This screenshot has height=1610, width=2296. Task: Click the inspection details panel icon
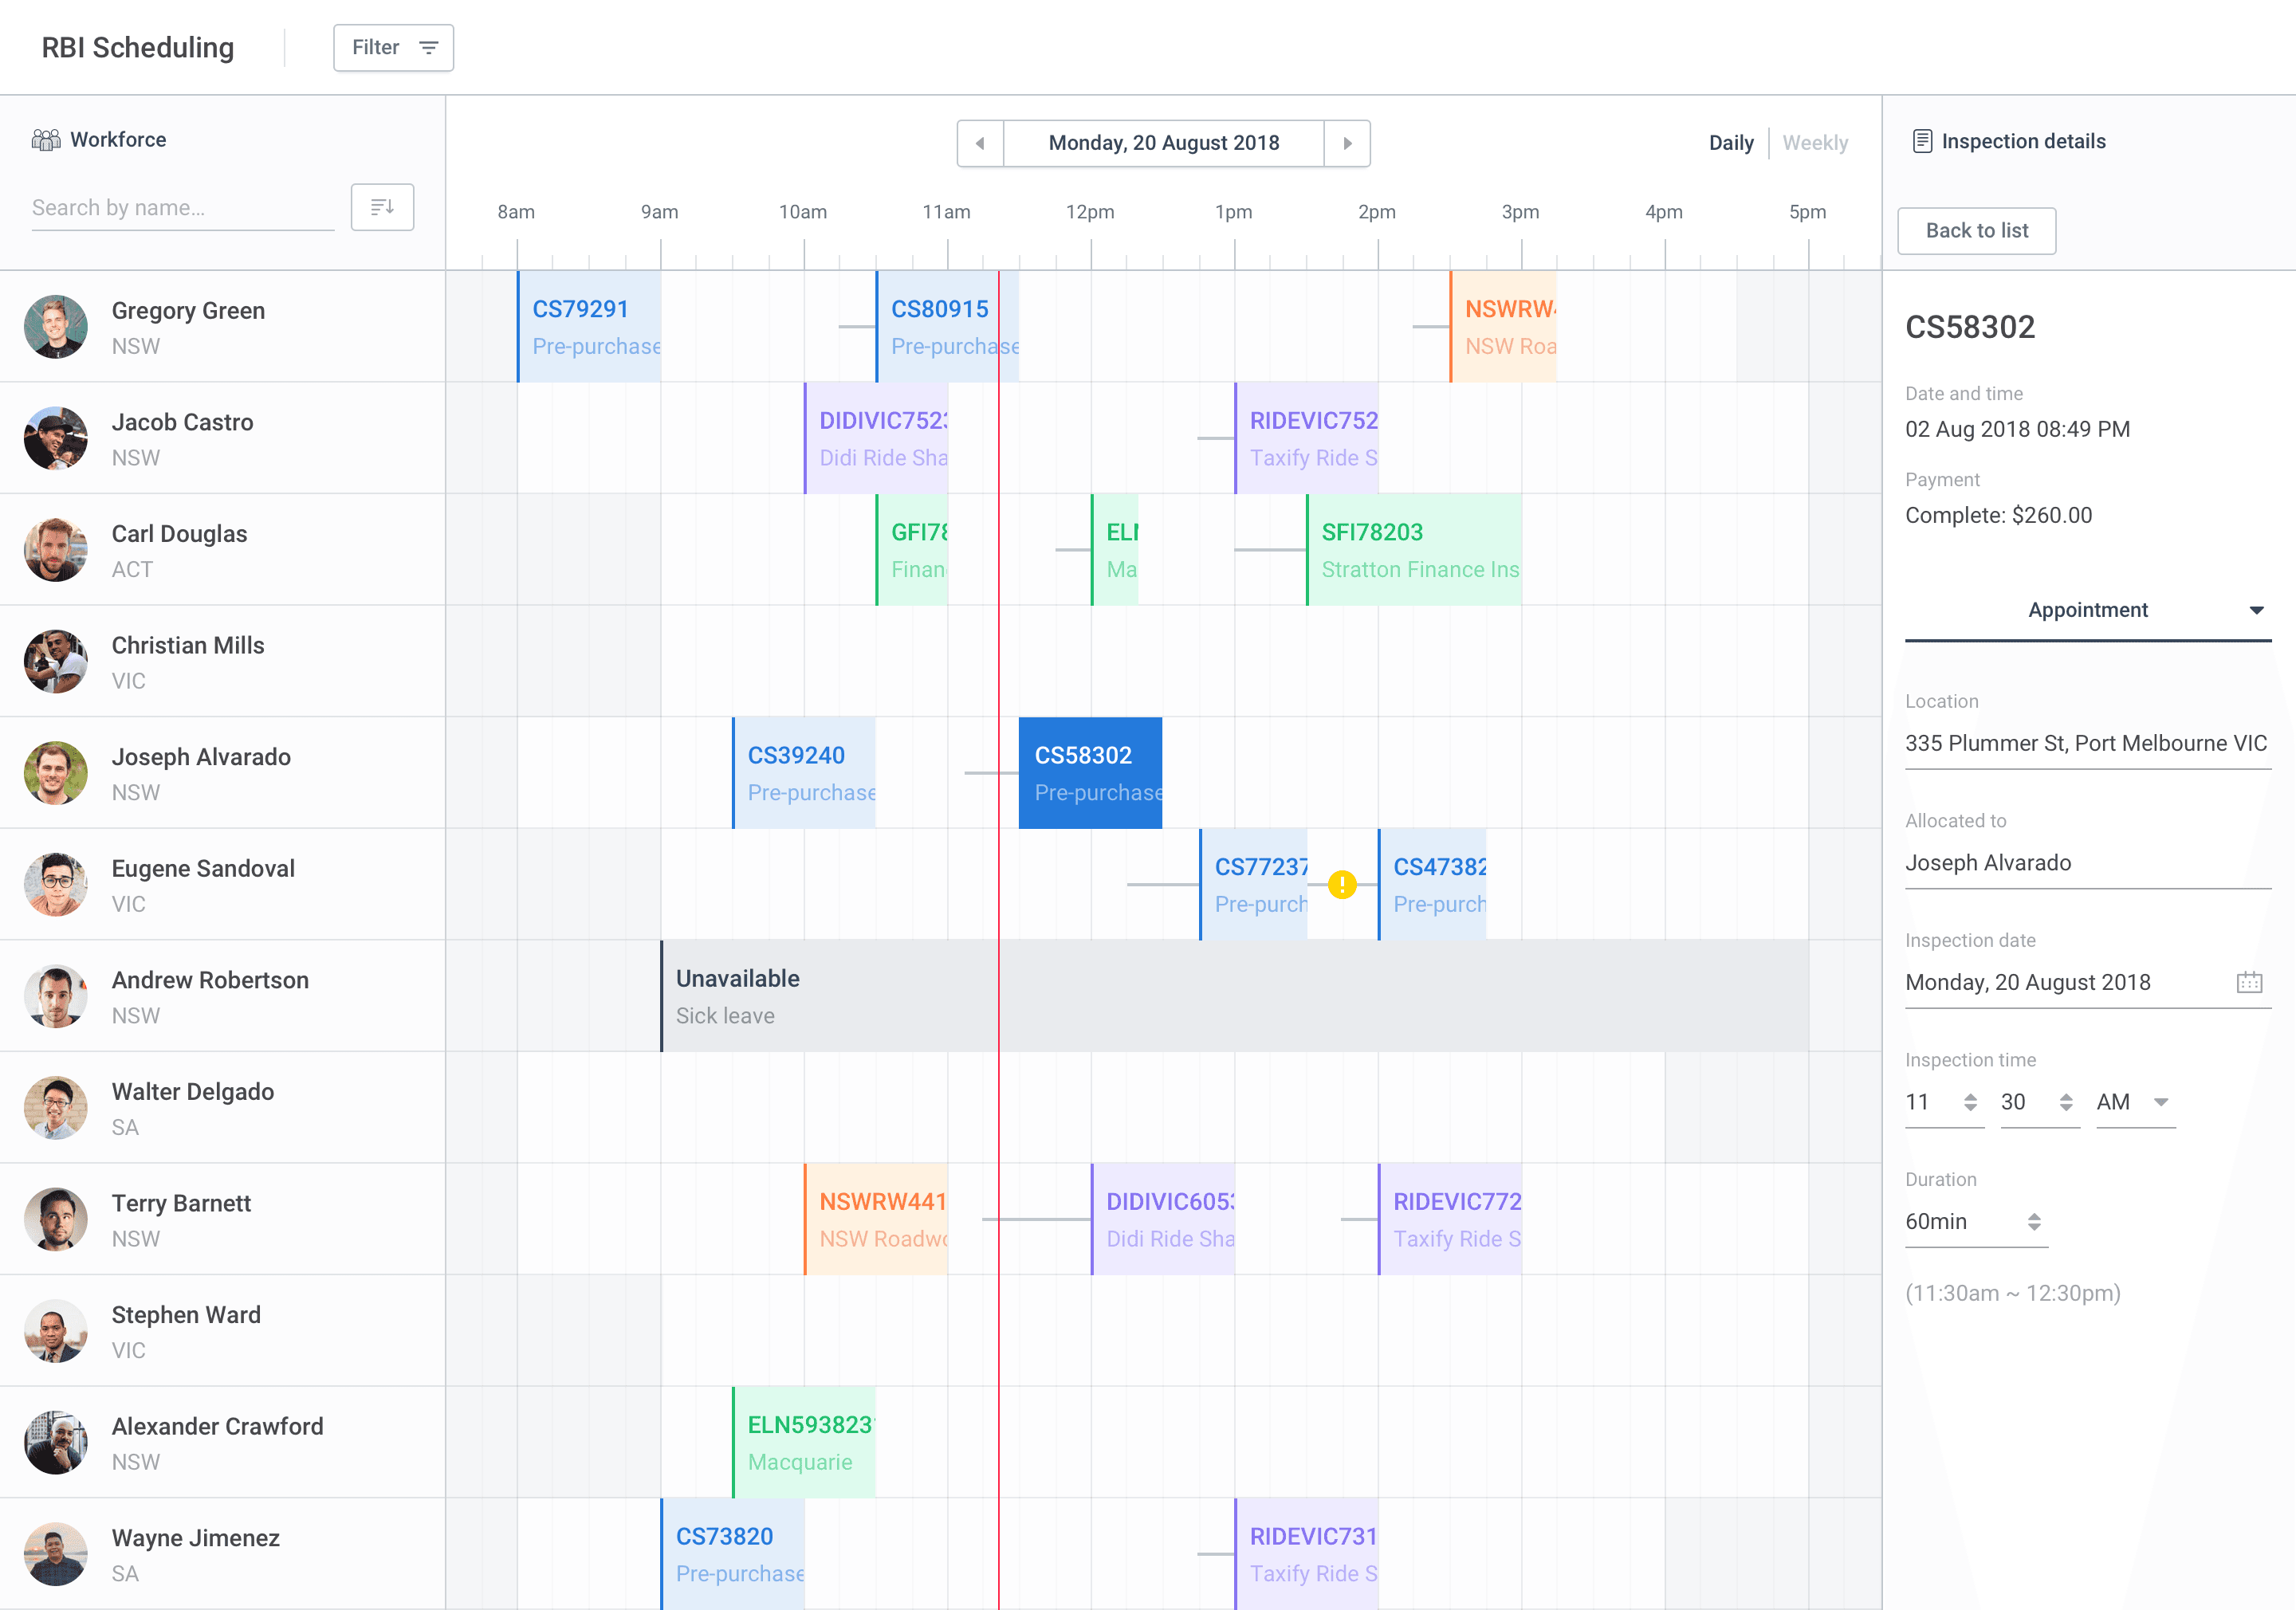tap(1921, 139)
